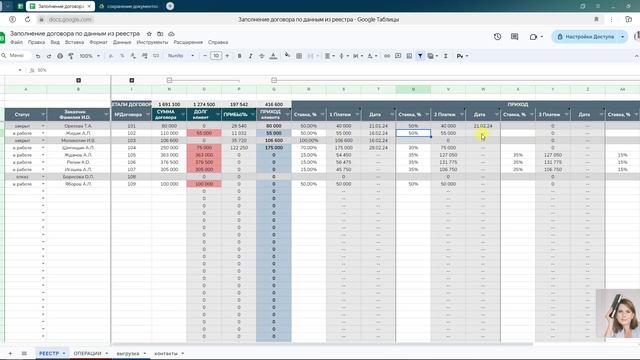Move the document using folder icon
Viewport: 640px width, 360px height.
(160, 34)
